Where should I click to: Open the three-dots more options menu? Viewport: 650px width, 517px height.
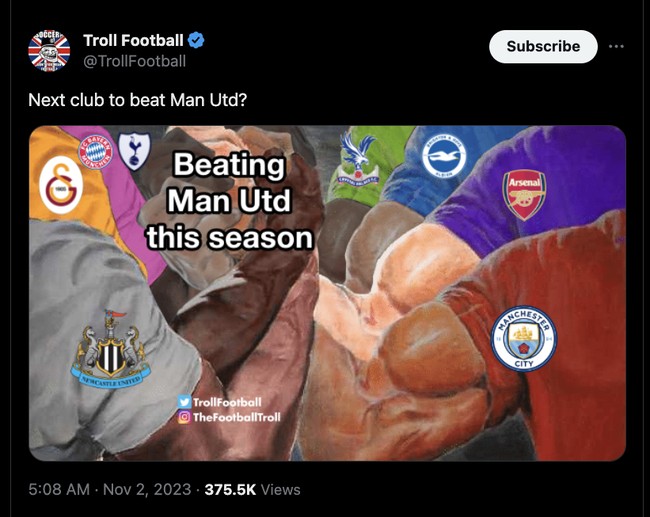click(x=617, y=46)
